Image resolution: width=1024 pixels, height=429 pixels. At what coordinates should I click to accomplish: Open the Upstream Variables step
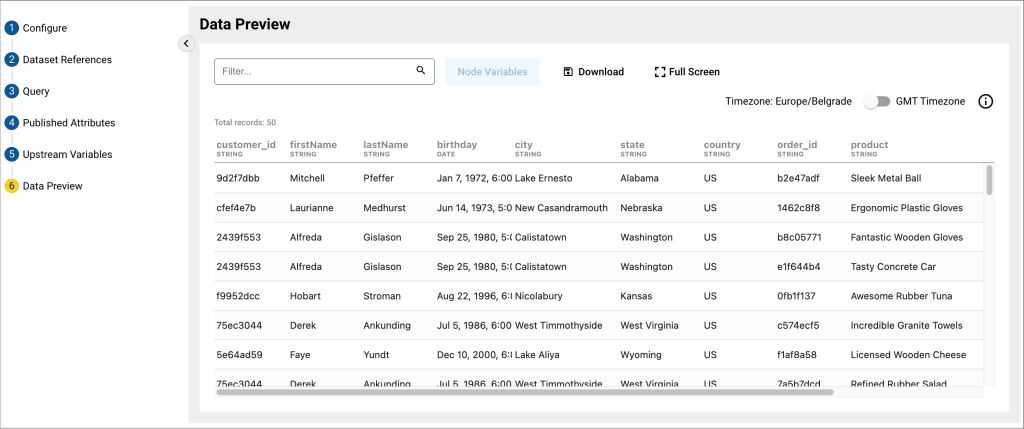[x=67, y=155]
